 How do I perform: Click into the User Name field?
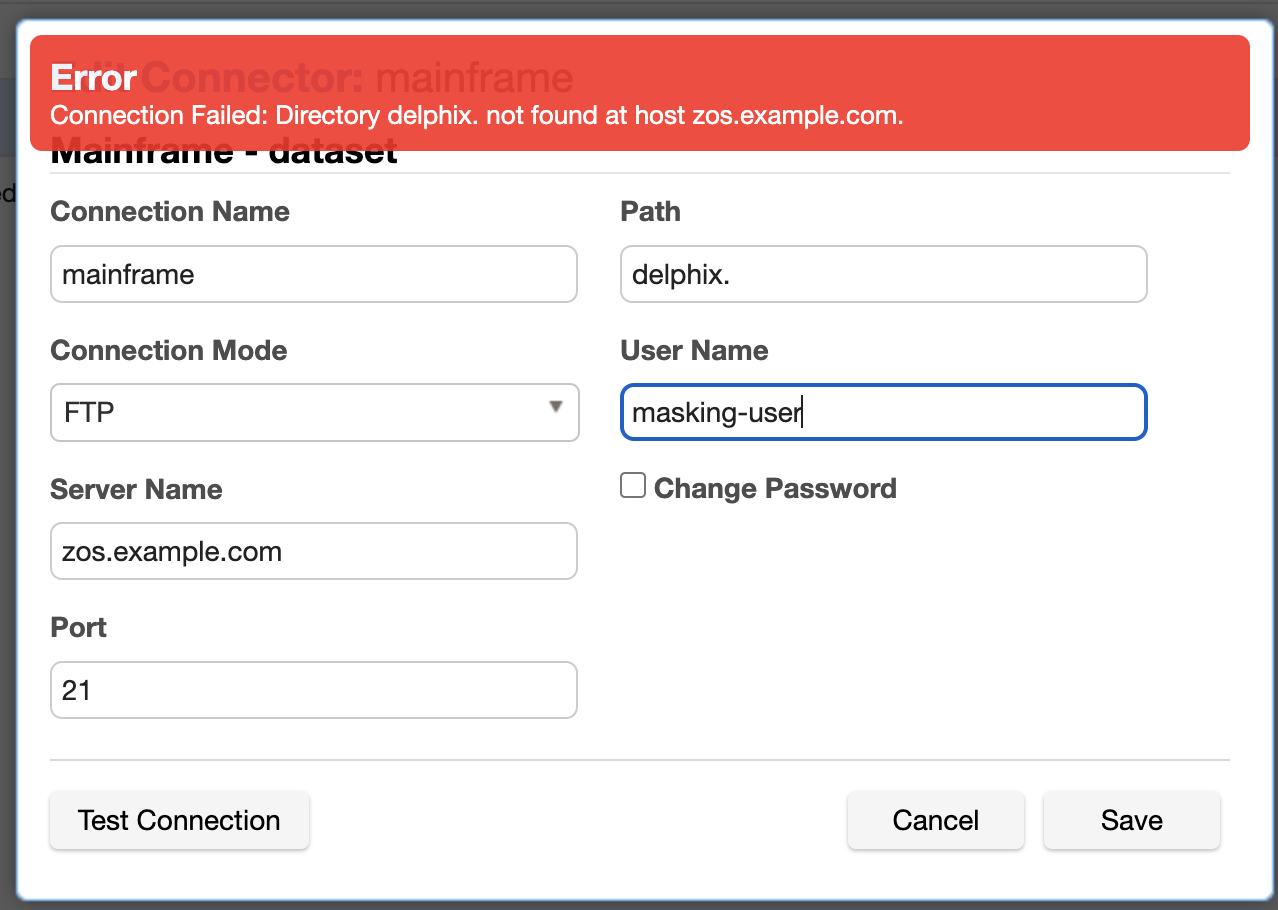(883, 412)
